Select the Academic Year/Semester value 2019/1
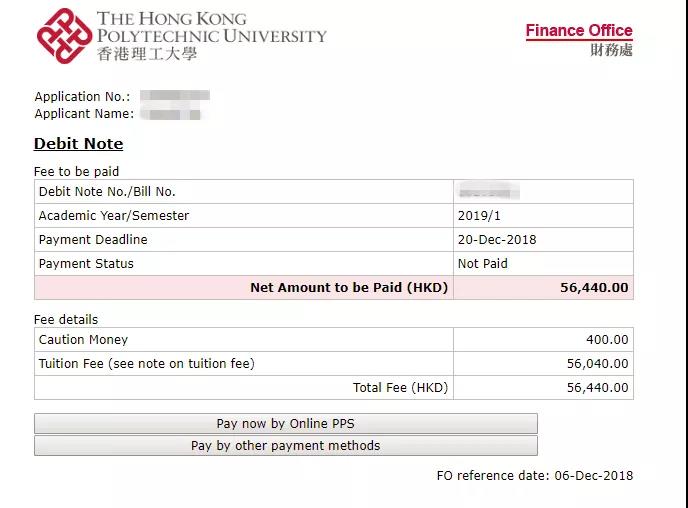688x508 pixels. [x=479, y=216]
